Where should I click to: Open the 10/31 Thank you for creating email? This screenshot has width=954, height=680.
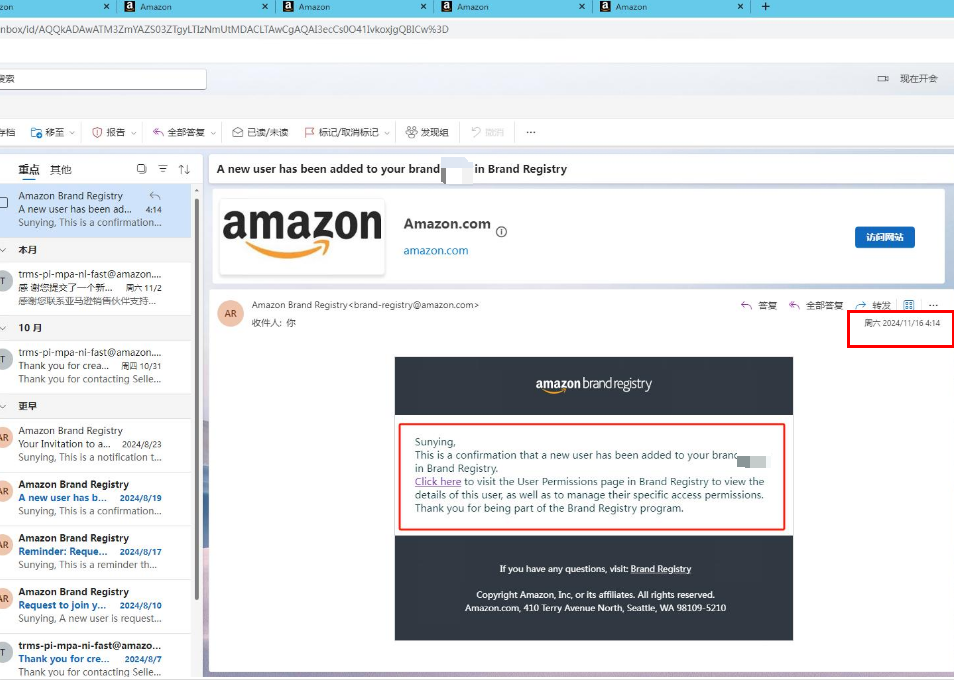pos(95,366)
